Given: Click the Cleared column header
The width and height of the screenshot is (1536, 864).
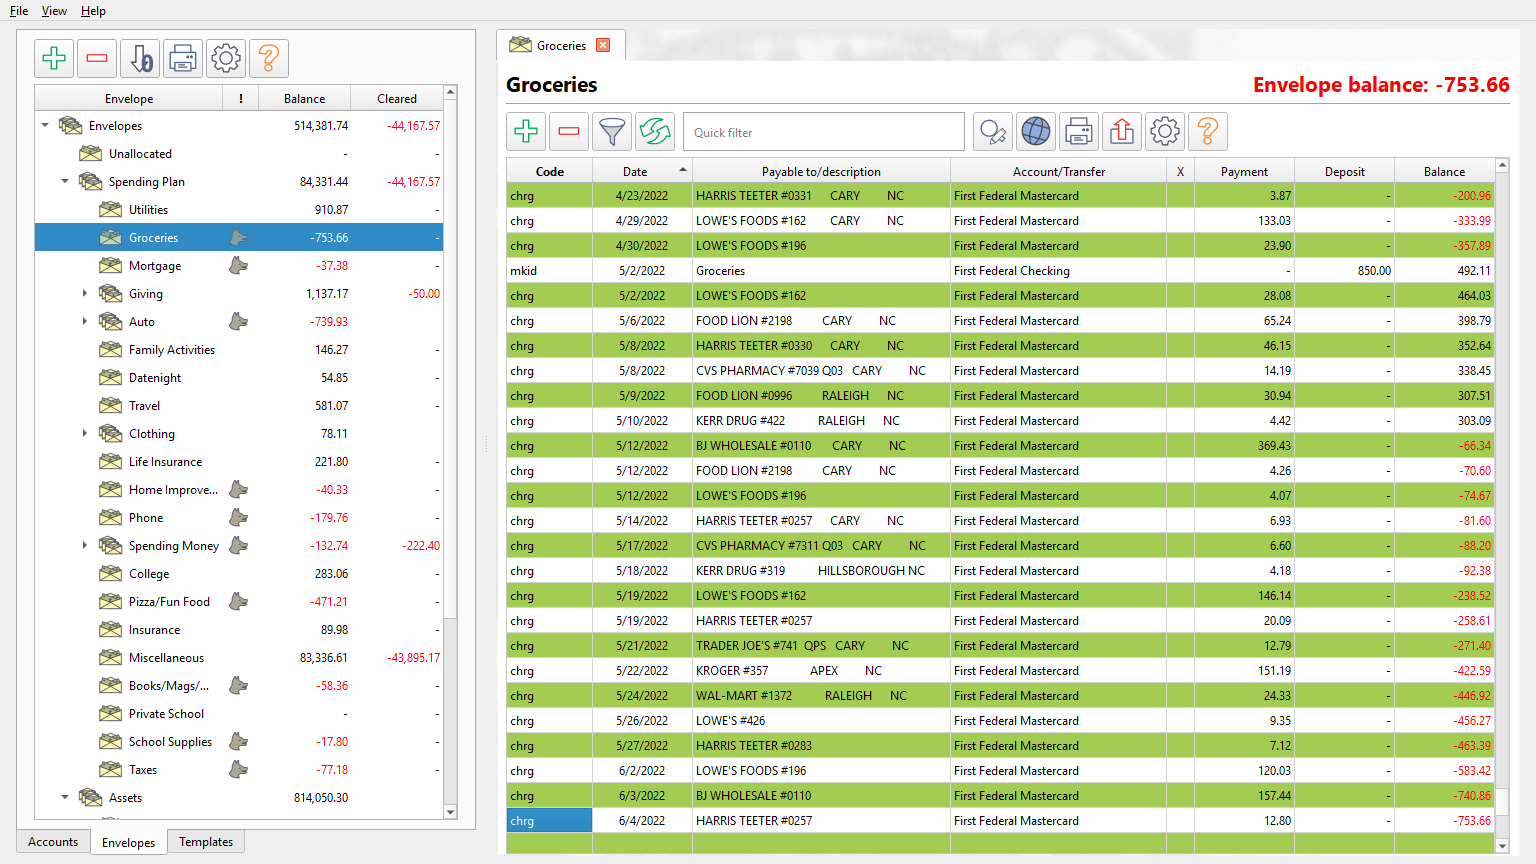Looking at the screenshot, I should click(397, 98).
